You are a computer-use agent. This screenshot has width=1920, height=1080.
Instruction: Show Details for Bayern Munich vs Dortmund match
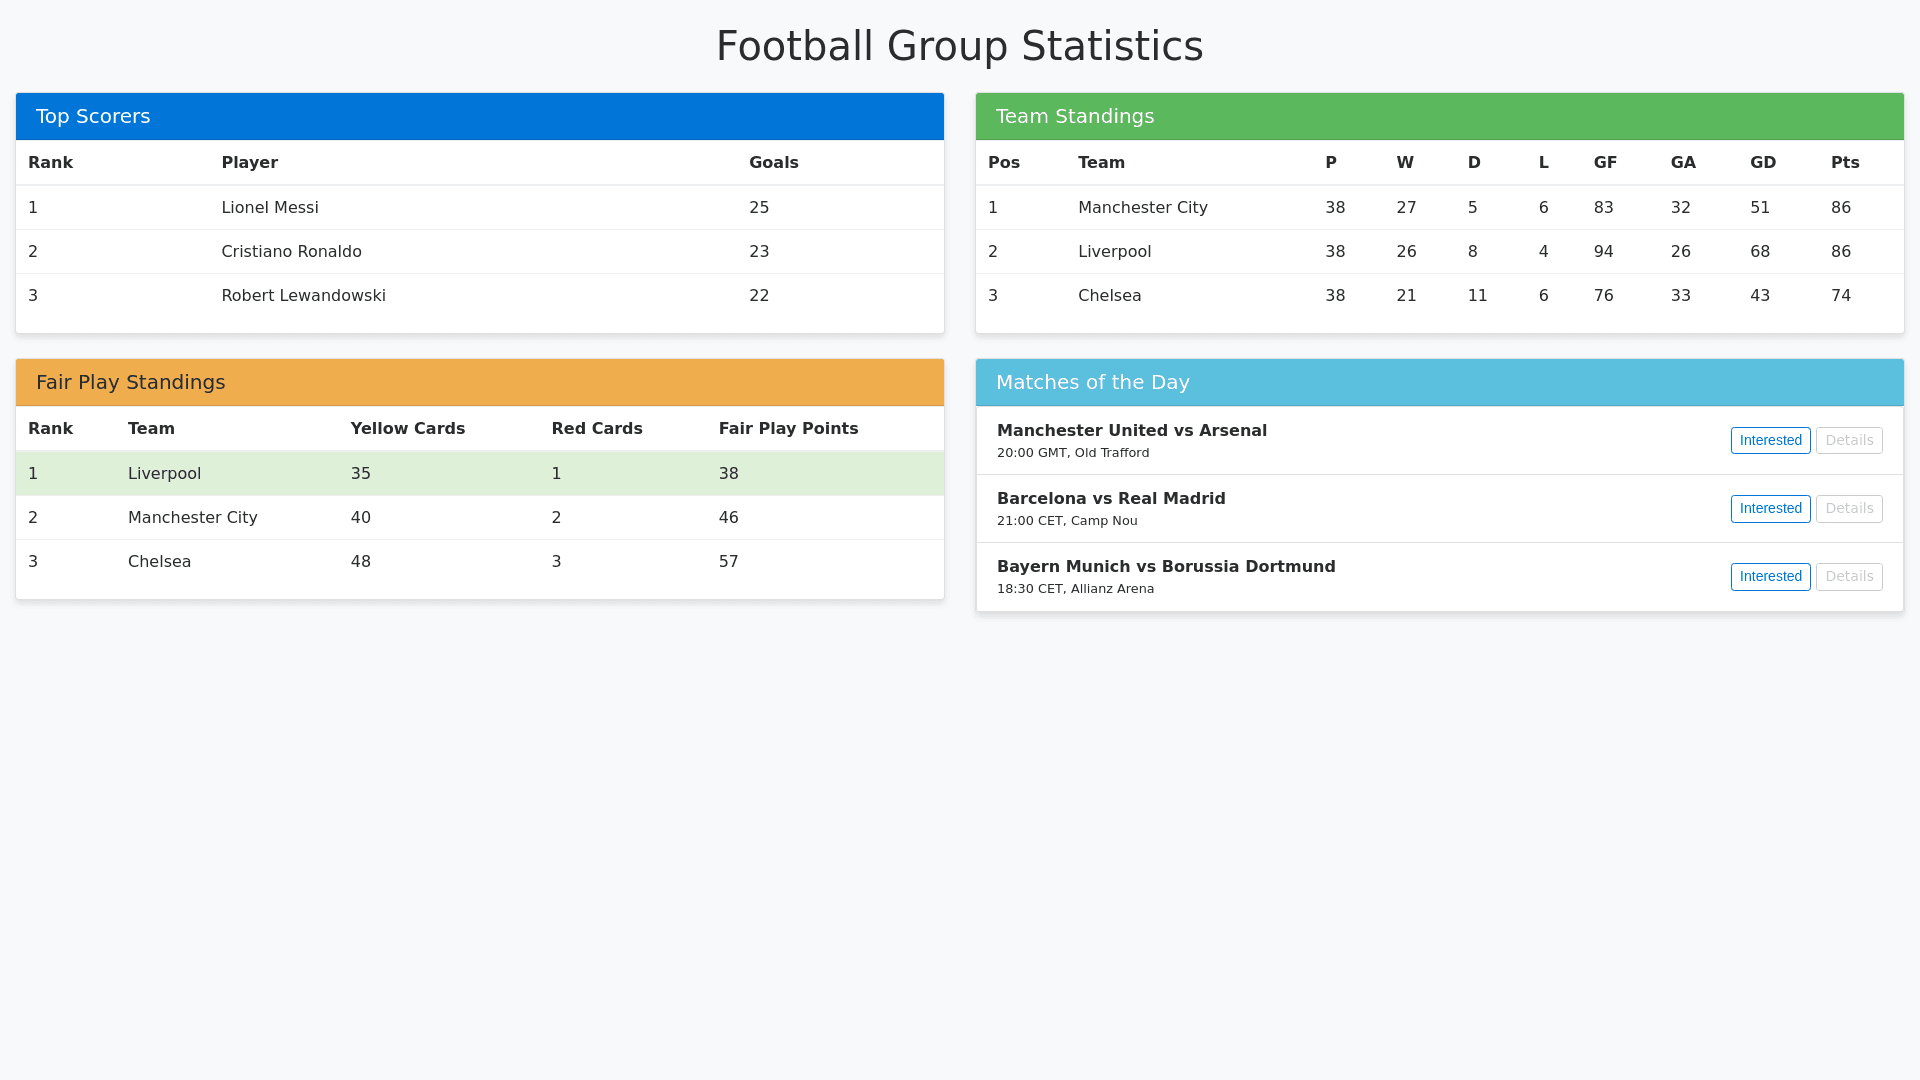coord(1849,577)
